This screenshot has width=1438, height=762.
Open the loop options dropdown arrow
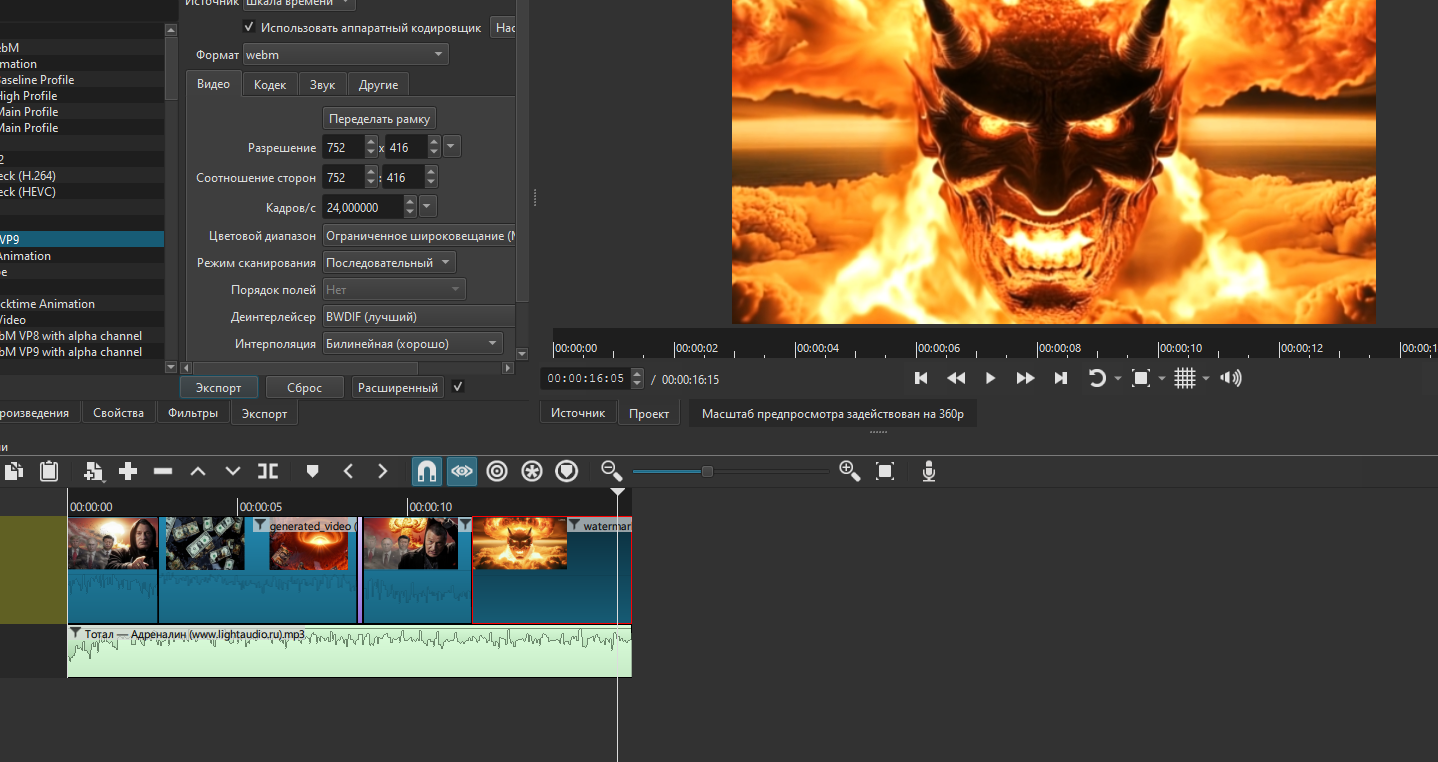[1118, 379]
